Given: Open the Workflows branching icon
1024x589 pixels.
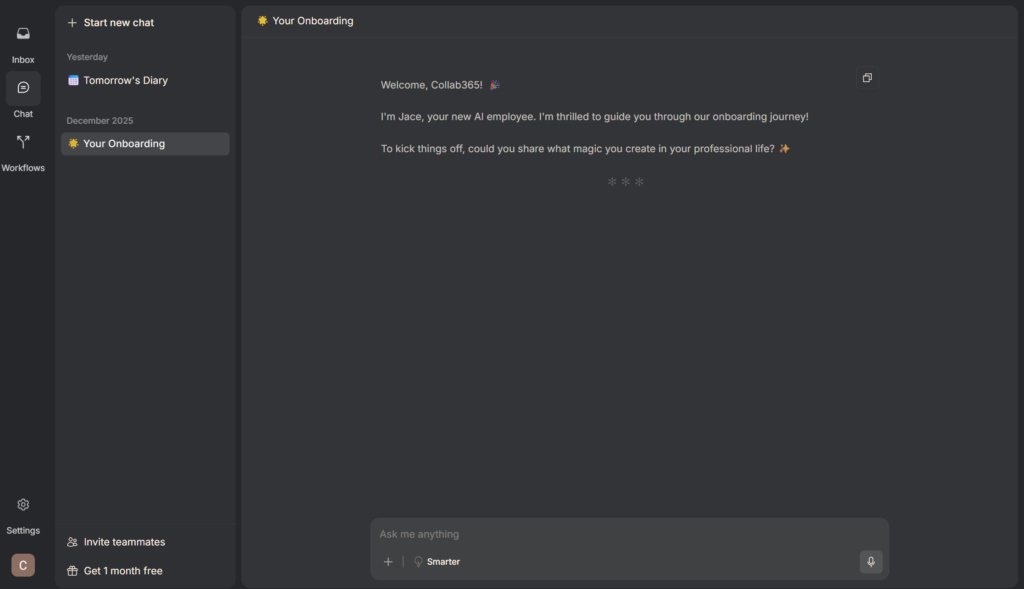Looking at the screenshot, I should tap(23, 142).
